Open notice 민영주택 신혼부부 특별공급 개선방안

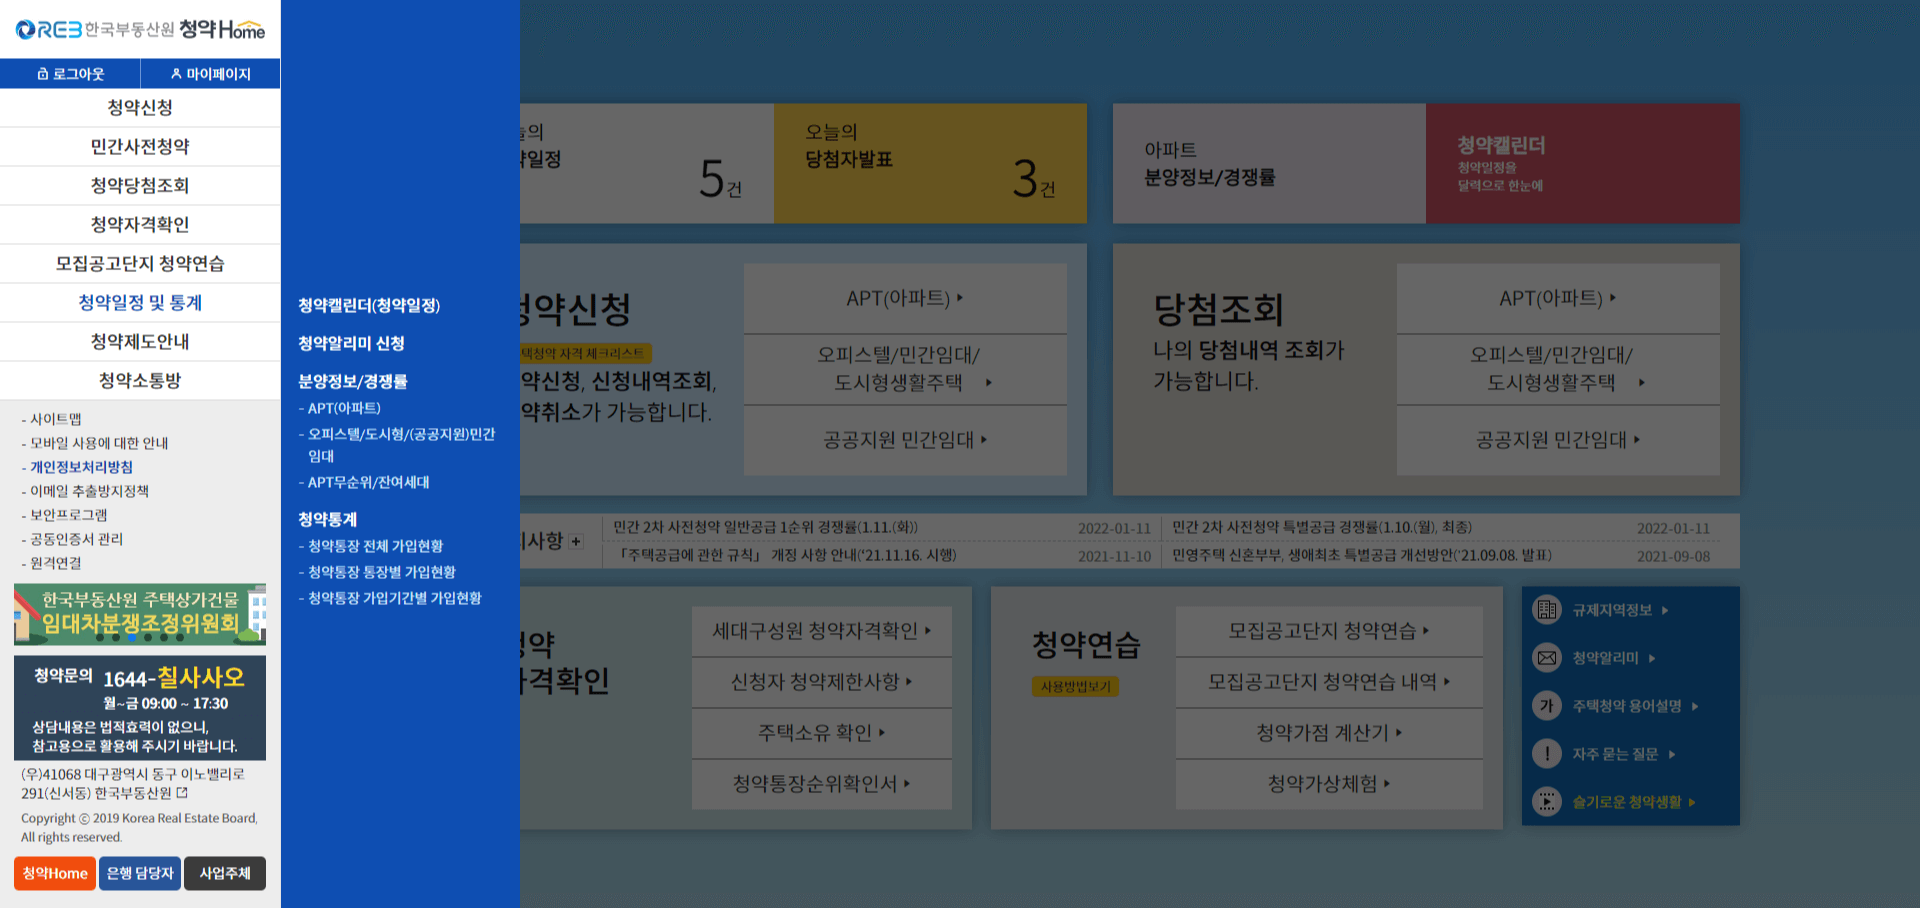tap(1362, 555)
